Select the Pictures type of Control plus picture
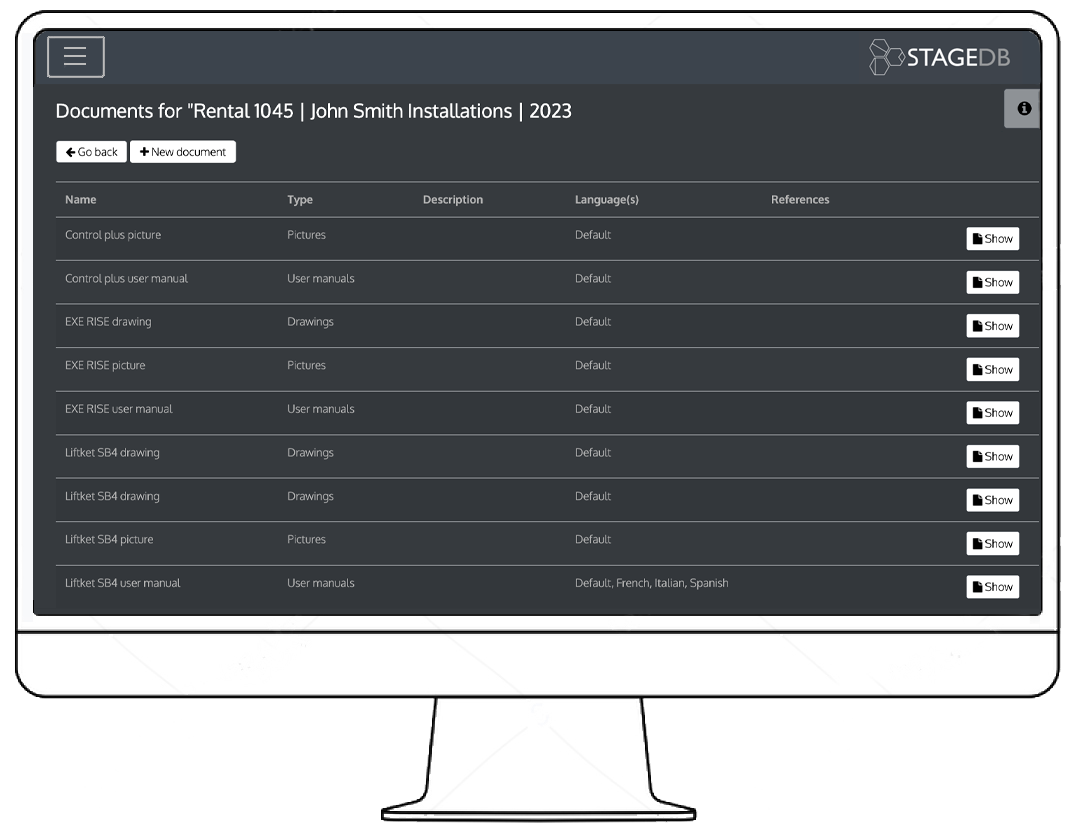The image size is (1073, 833). coord(306,235)
